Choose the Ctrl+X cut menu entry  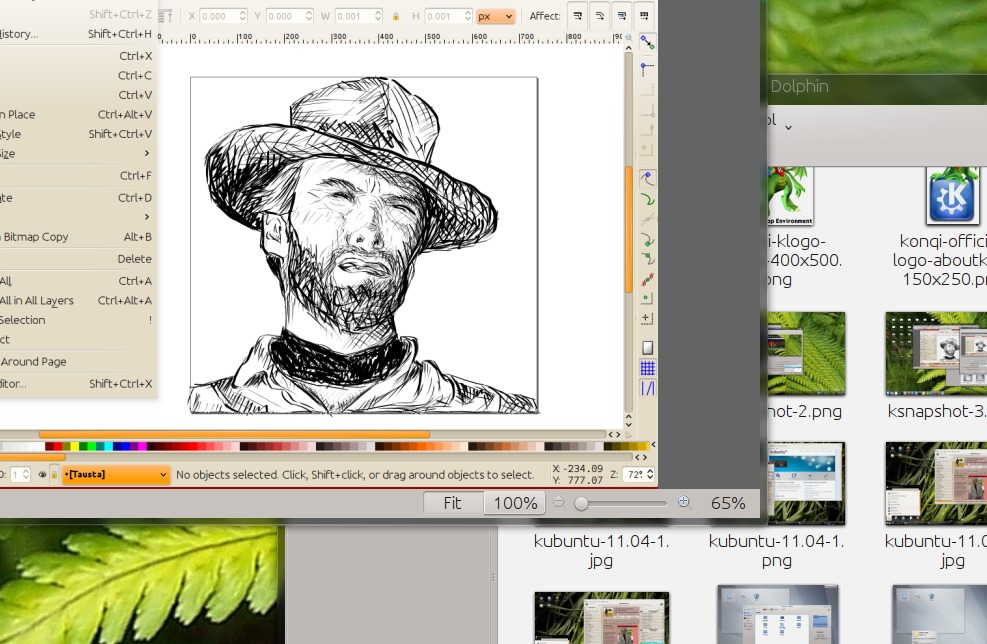tap(76, 56)
